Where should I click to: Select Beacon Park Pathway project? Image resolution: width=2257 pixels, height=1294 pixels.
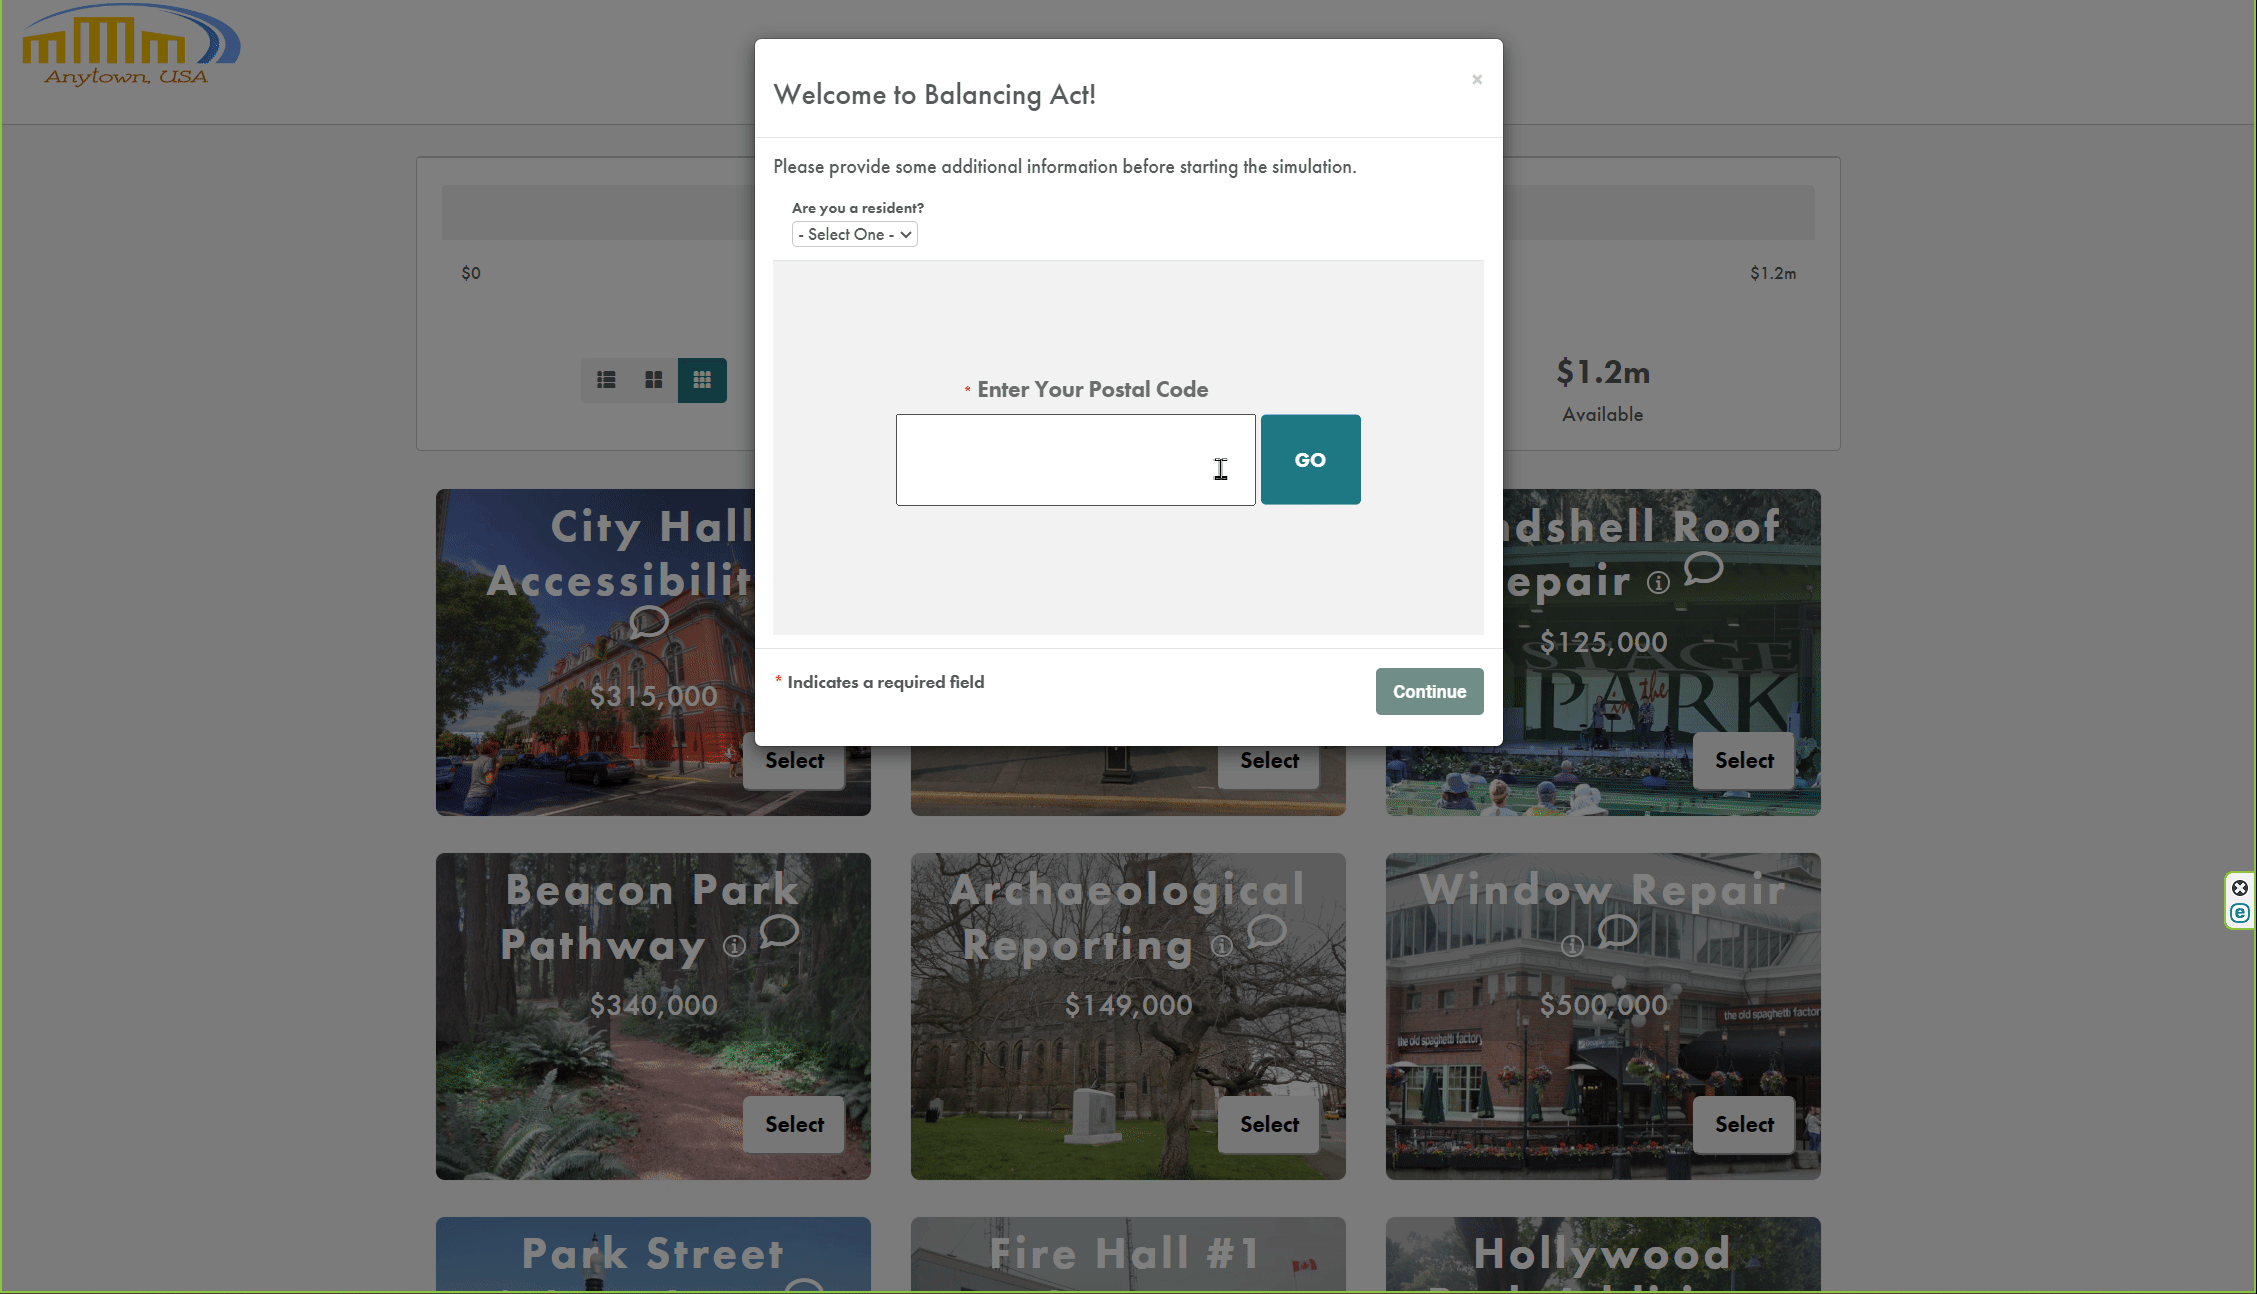[792, 1125]
